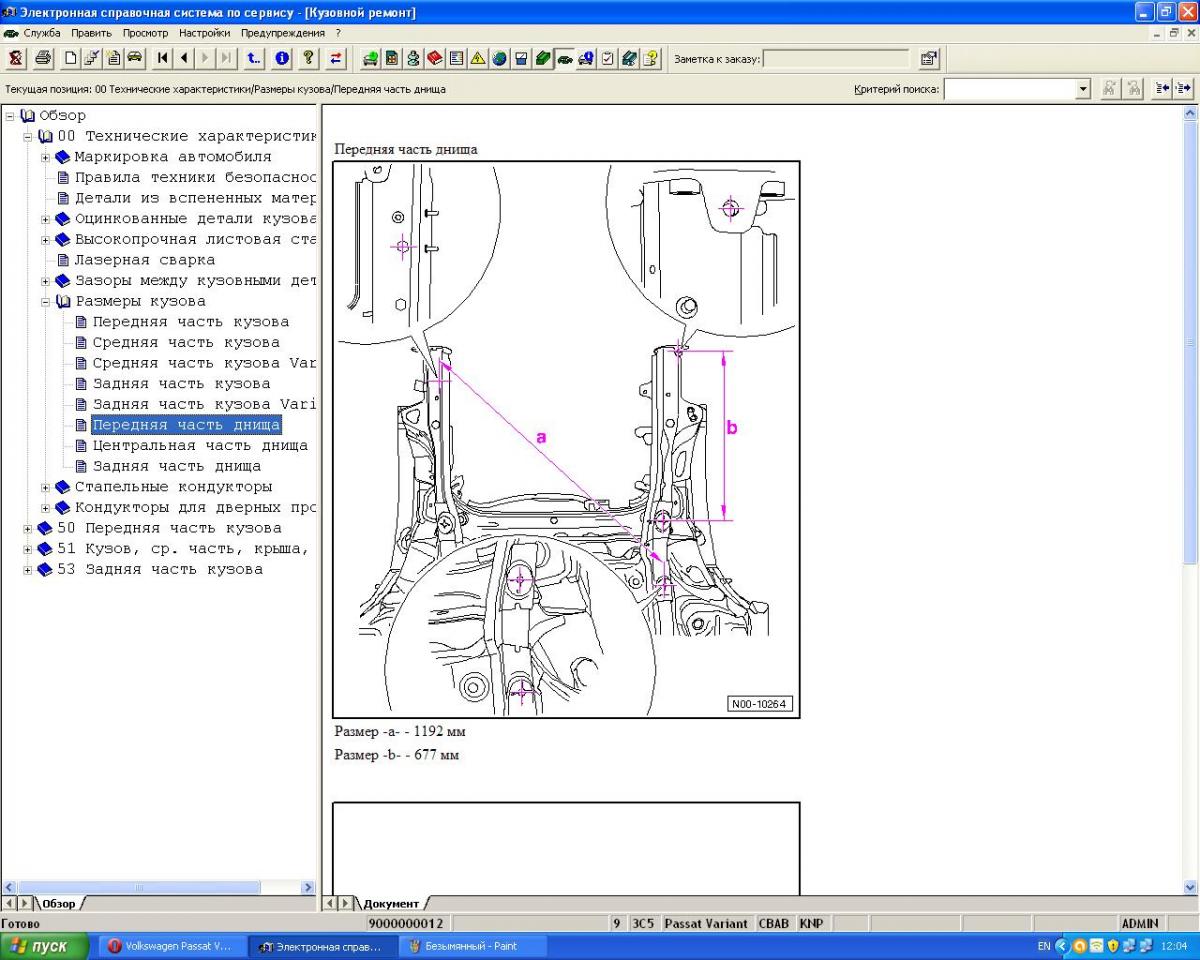1200x960 pixels.
Task: Click the printer icon in toolbar
Action: 43,59
